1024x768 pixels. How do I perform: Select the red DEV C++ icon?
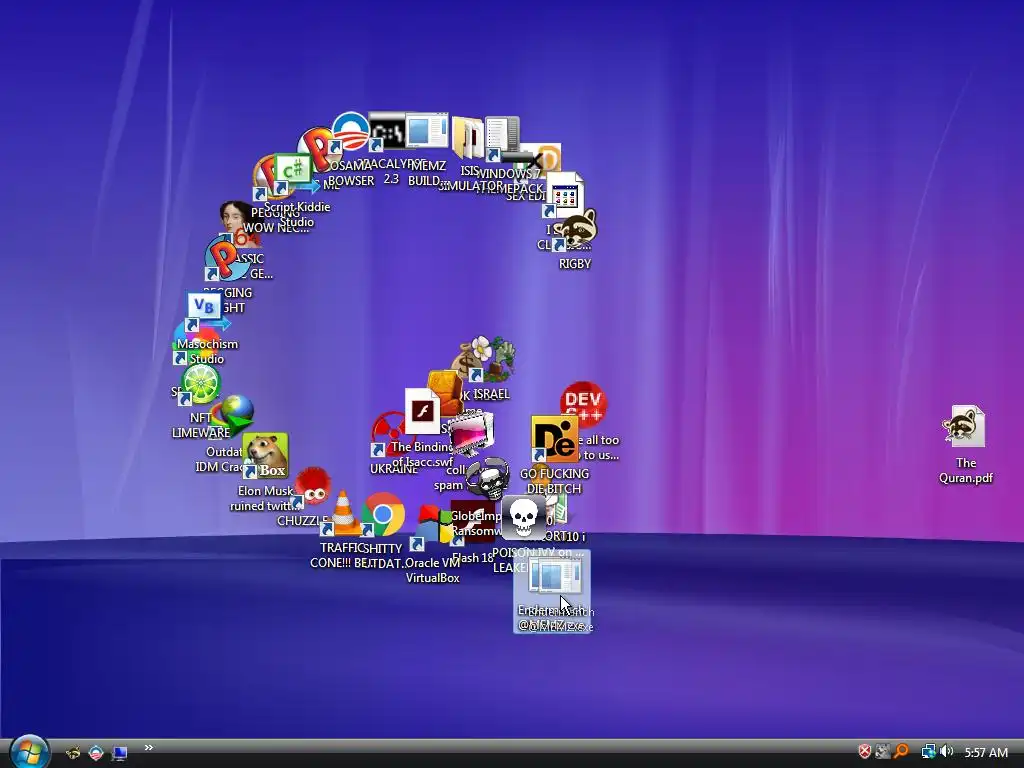(x=583, y=402)
